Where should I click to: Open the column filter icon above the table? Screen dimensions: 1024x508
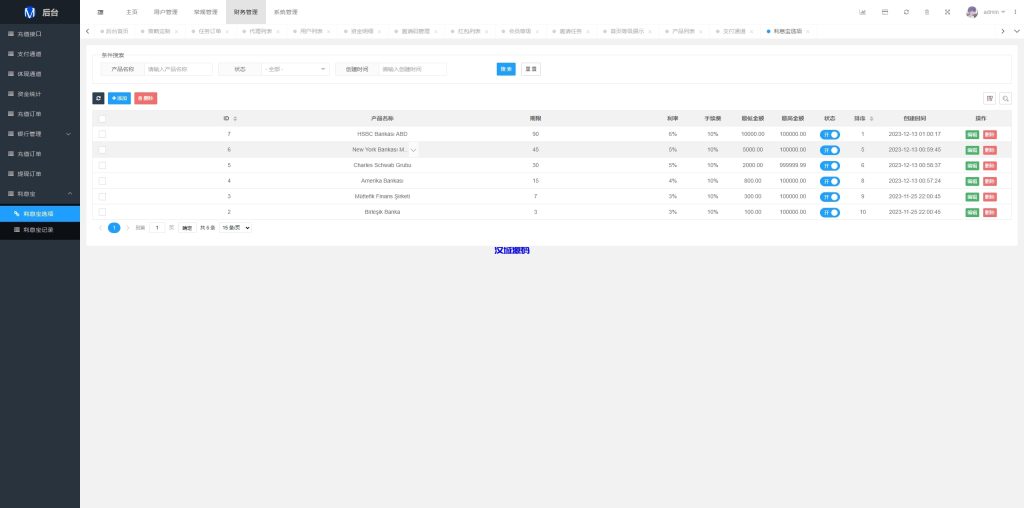990,98
